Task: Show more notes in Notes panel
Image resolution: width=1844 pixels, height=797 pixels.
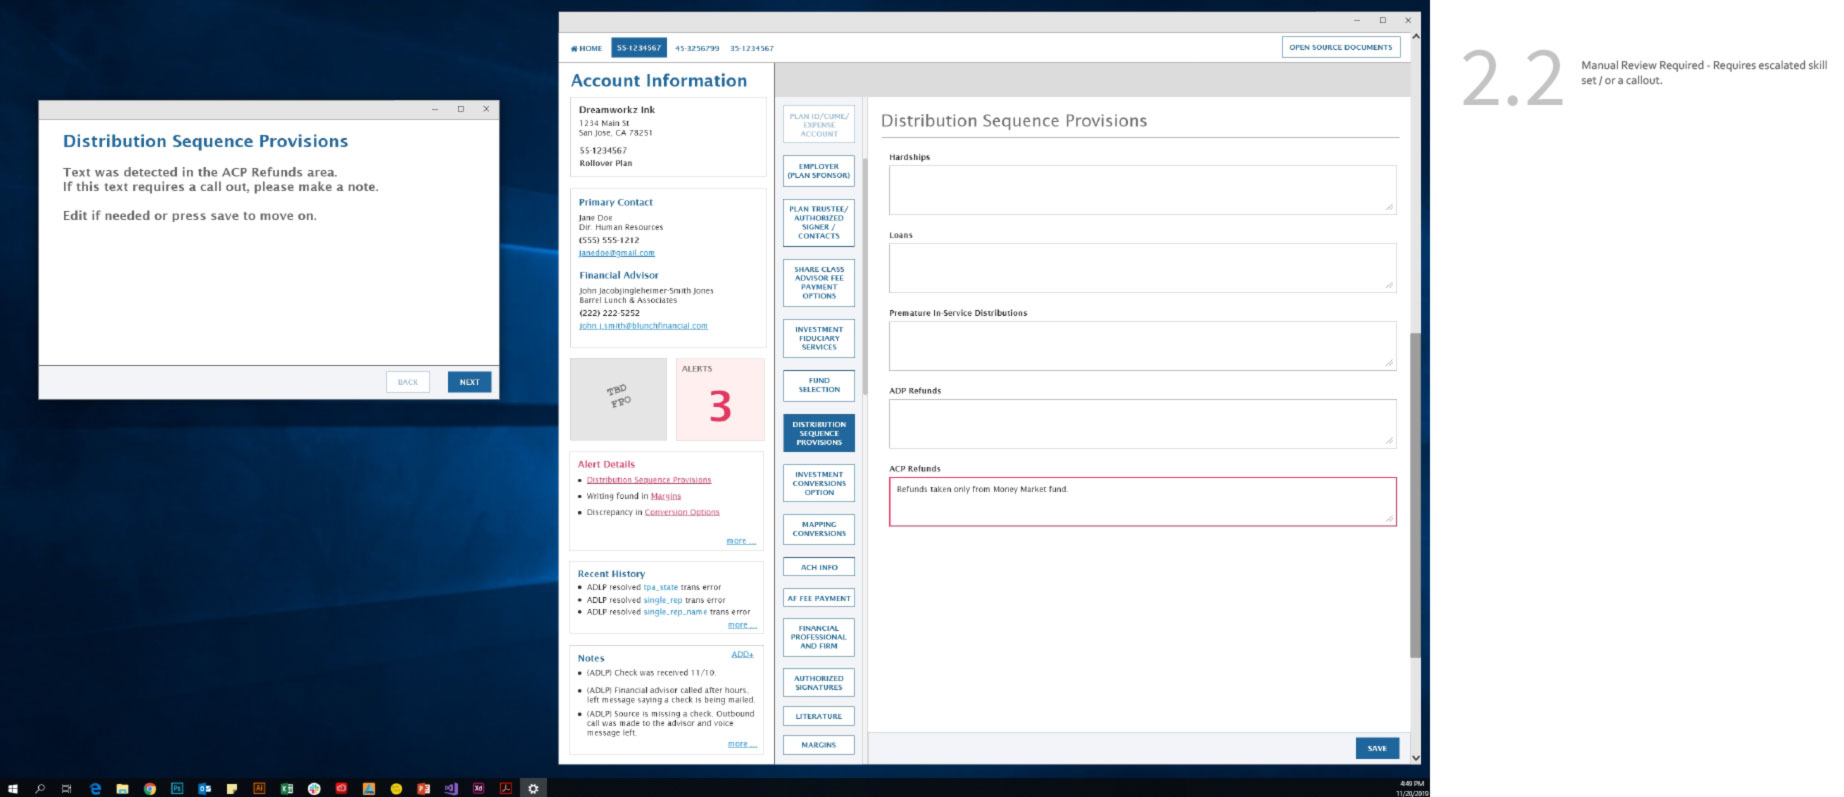Action: click(x=739, y=744)
